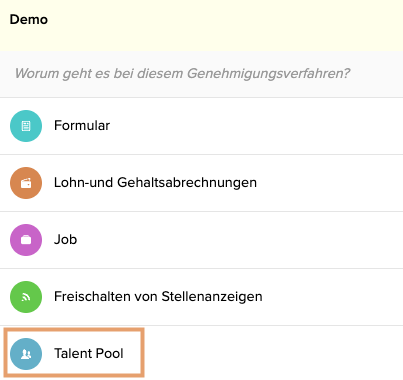Click the orange wallet payroll icon
Image resolution: width=403 pixels, height=380 pixels.
pyautogui.click(x=26, y=183)
